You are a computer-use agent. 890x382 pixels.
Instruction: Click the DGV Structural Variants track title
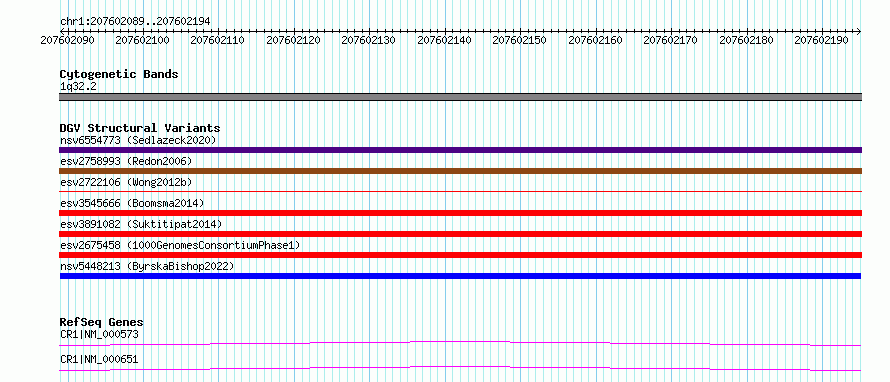point(140,128)
